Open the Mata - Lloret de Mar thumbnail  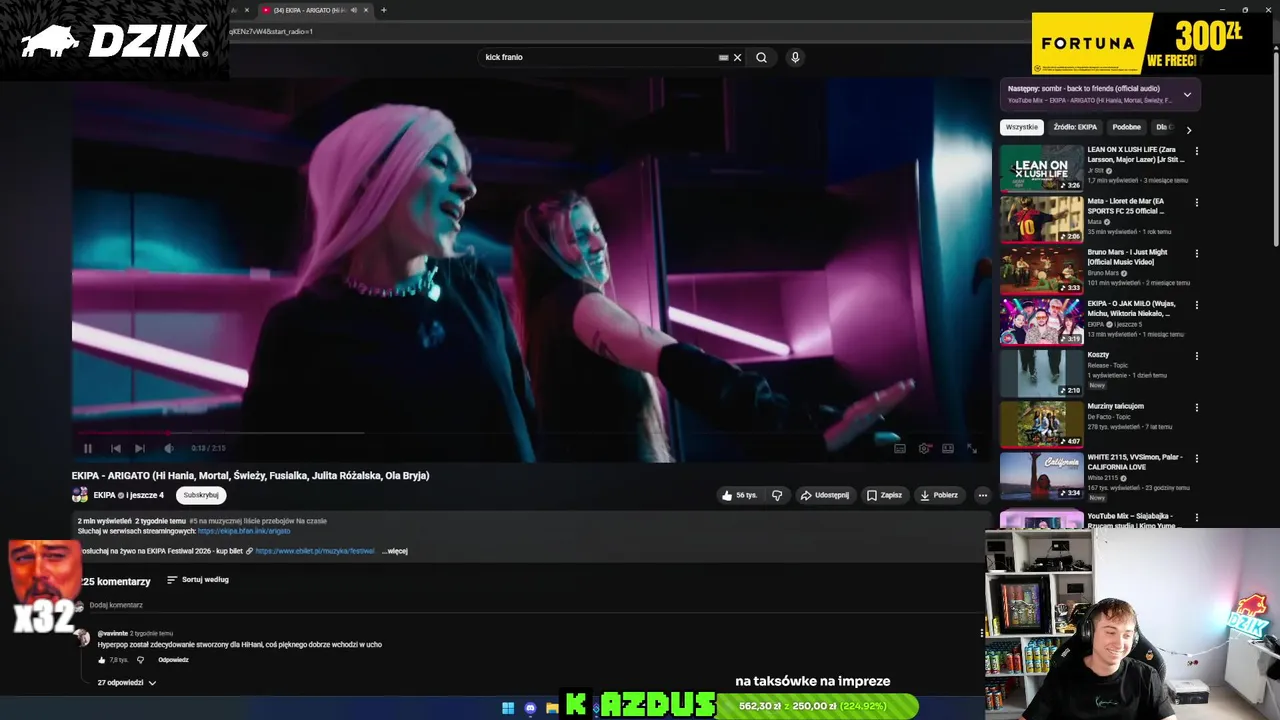click(1041, 219)
